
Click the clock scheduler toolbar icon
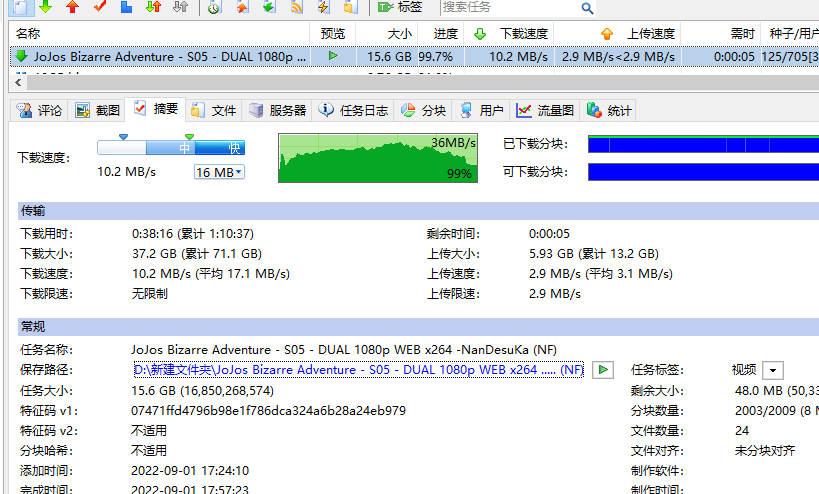(x=215, y=7)
